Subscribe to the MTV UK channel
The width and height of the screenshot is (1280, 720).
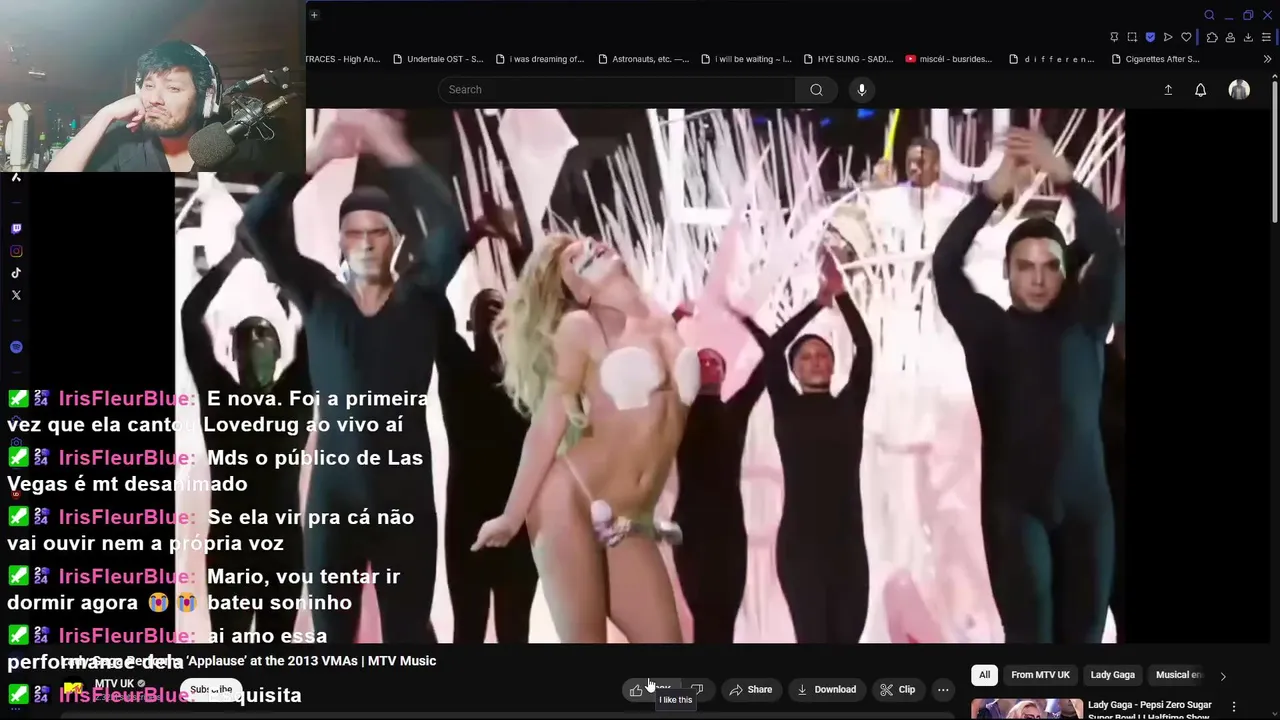point(211,690)
